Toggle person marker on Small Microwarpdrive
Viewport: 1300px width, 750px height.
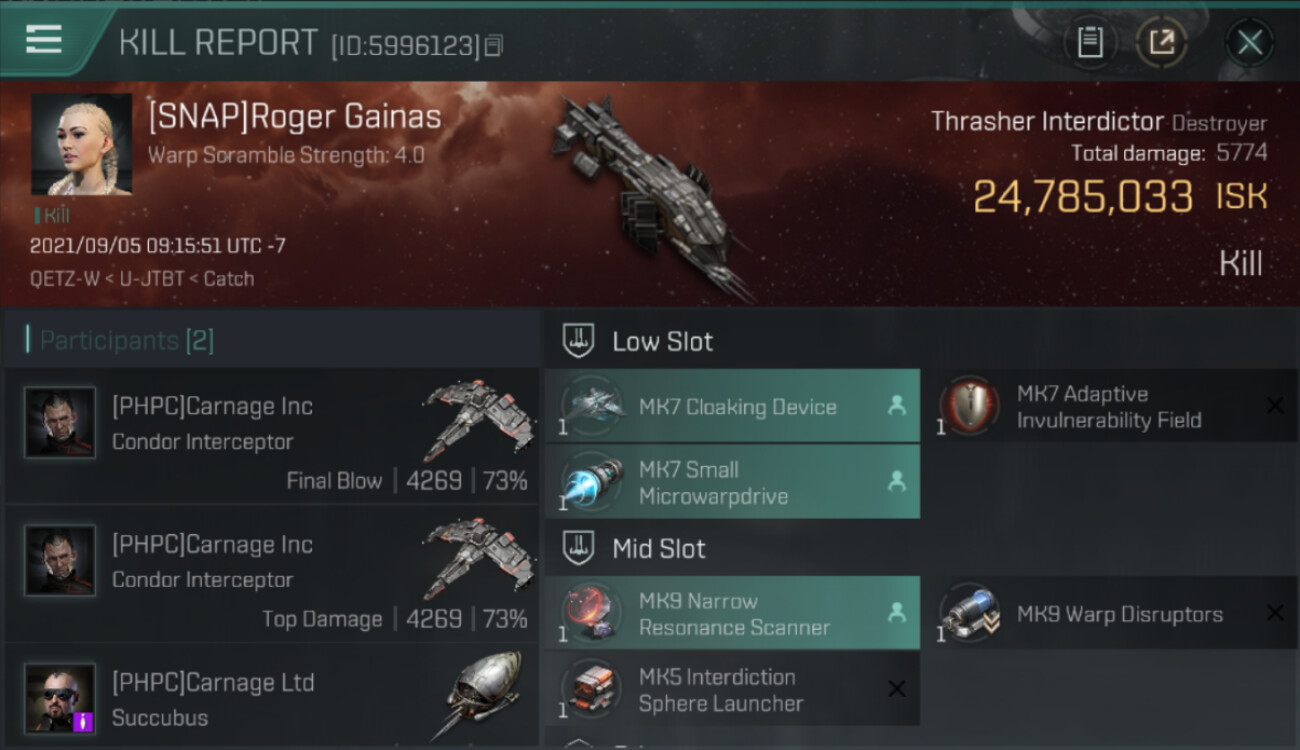(x=896, y=482)
